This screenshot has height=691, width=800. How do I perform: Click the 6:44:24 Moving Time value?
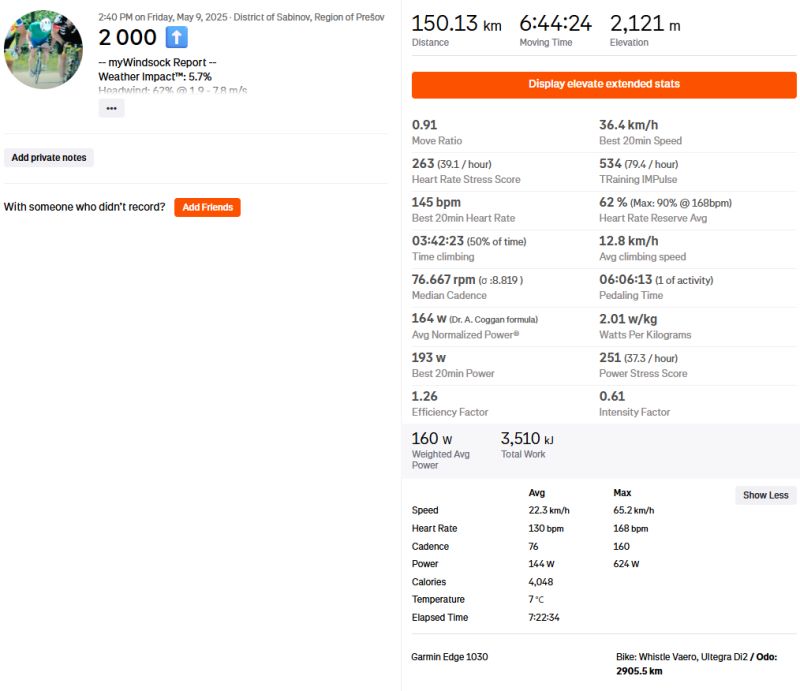(x=556, y=23)
